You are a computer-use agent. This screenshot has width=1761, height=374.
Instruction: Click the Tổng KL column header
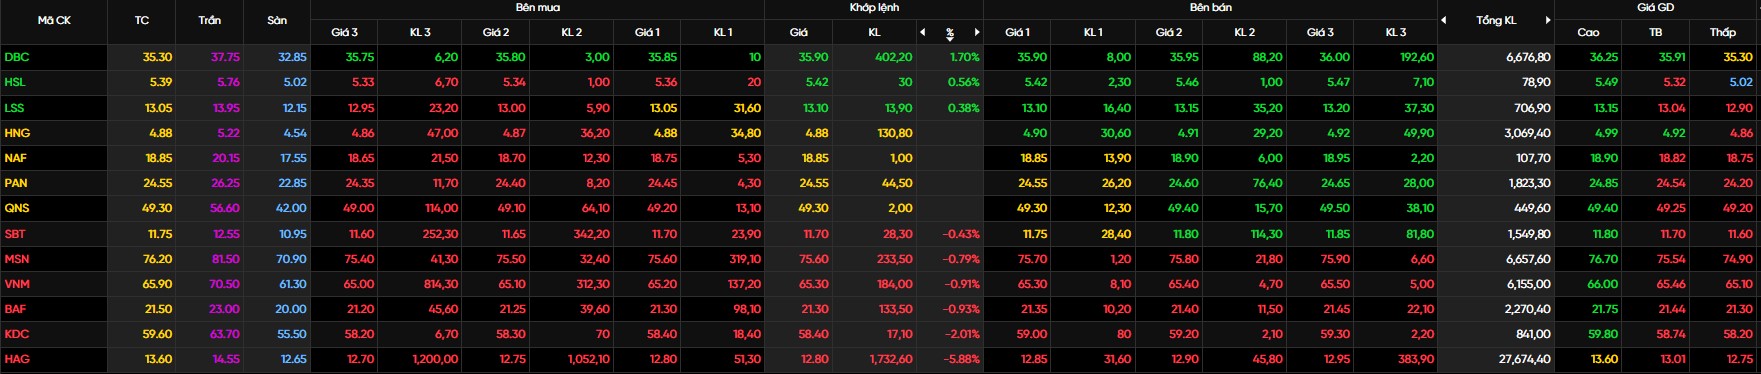tap(1496, 20)
